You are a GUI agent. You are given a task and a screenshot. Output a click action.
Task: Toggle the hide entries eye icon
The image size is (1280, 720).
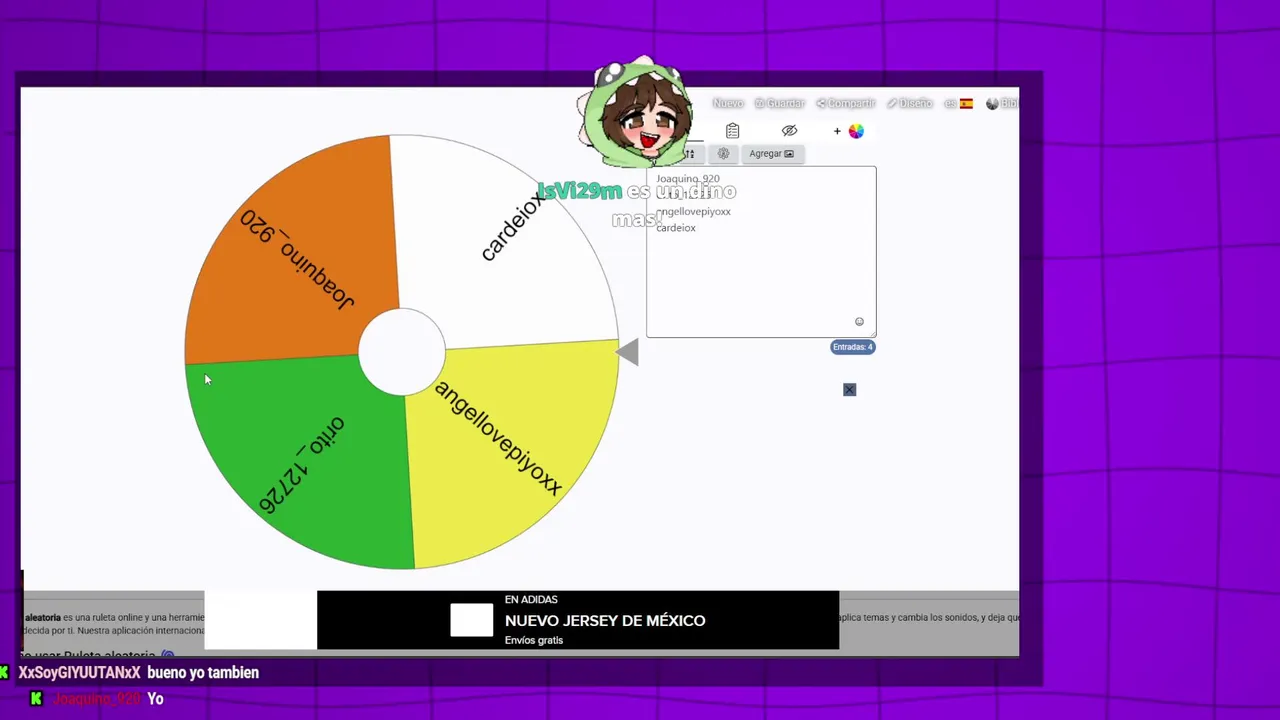(789, 131)
